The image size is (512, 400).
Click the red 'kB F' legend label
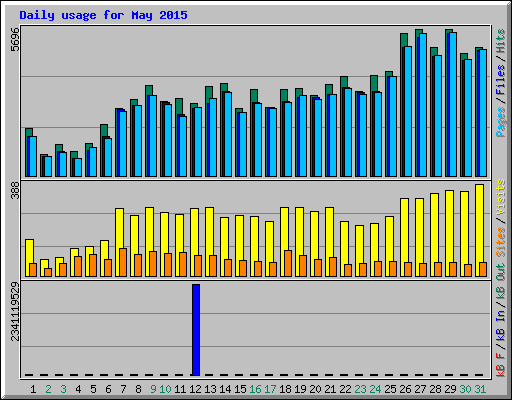tap(500, 365)
